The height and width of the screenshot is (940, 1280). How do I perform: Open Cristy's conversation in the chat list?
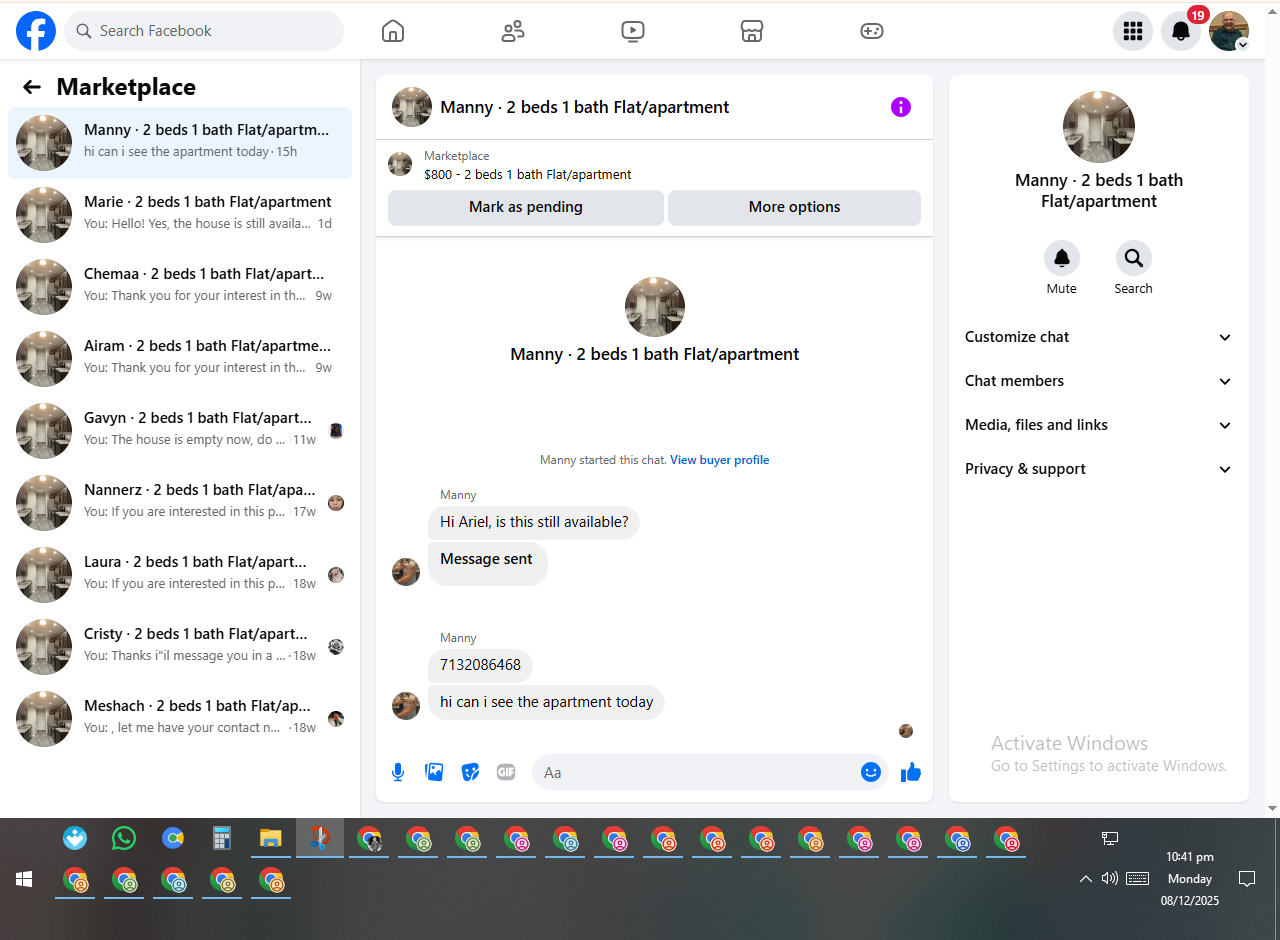pos(180,647)
